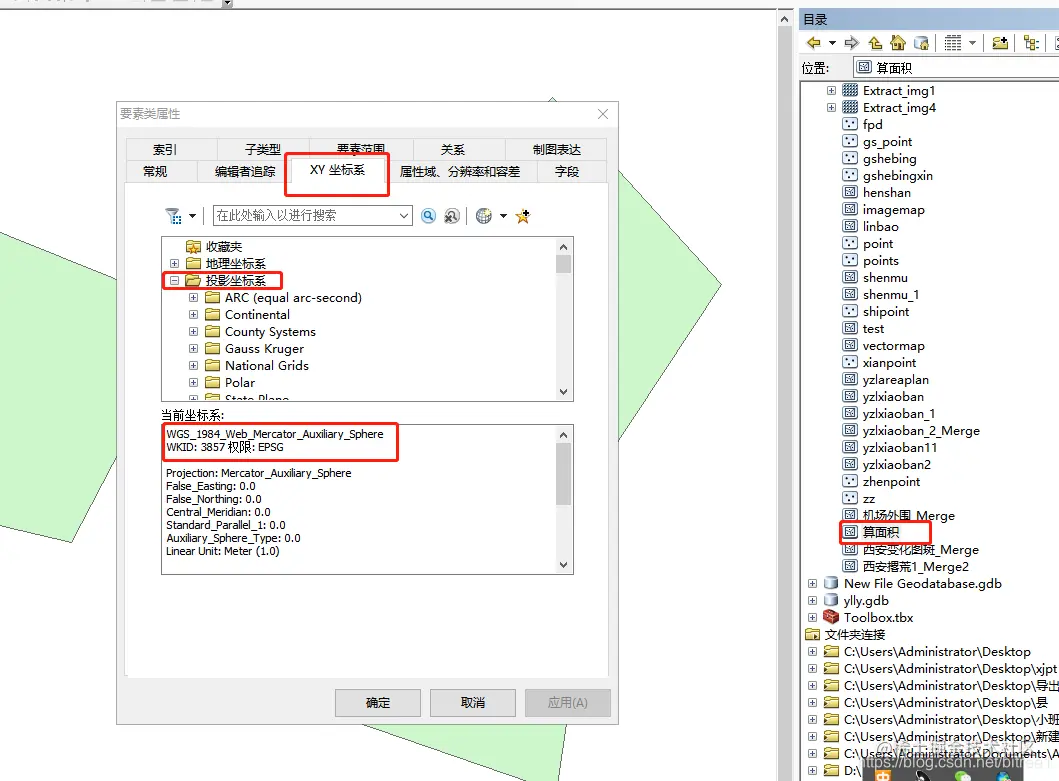
Task: Select the Gauss Kruger folder icon
Action: point(213,348)
